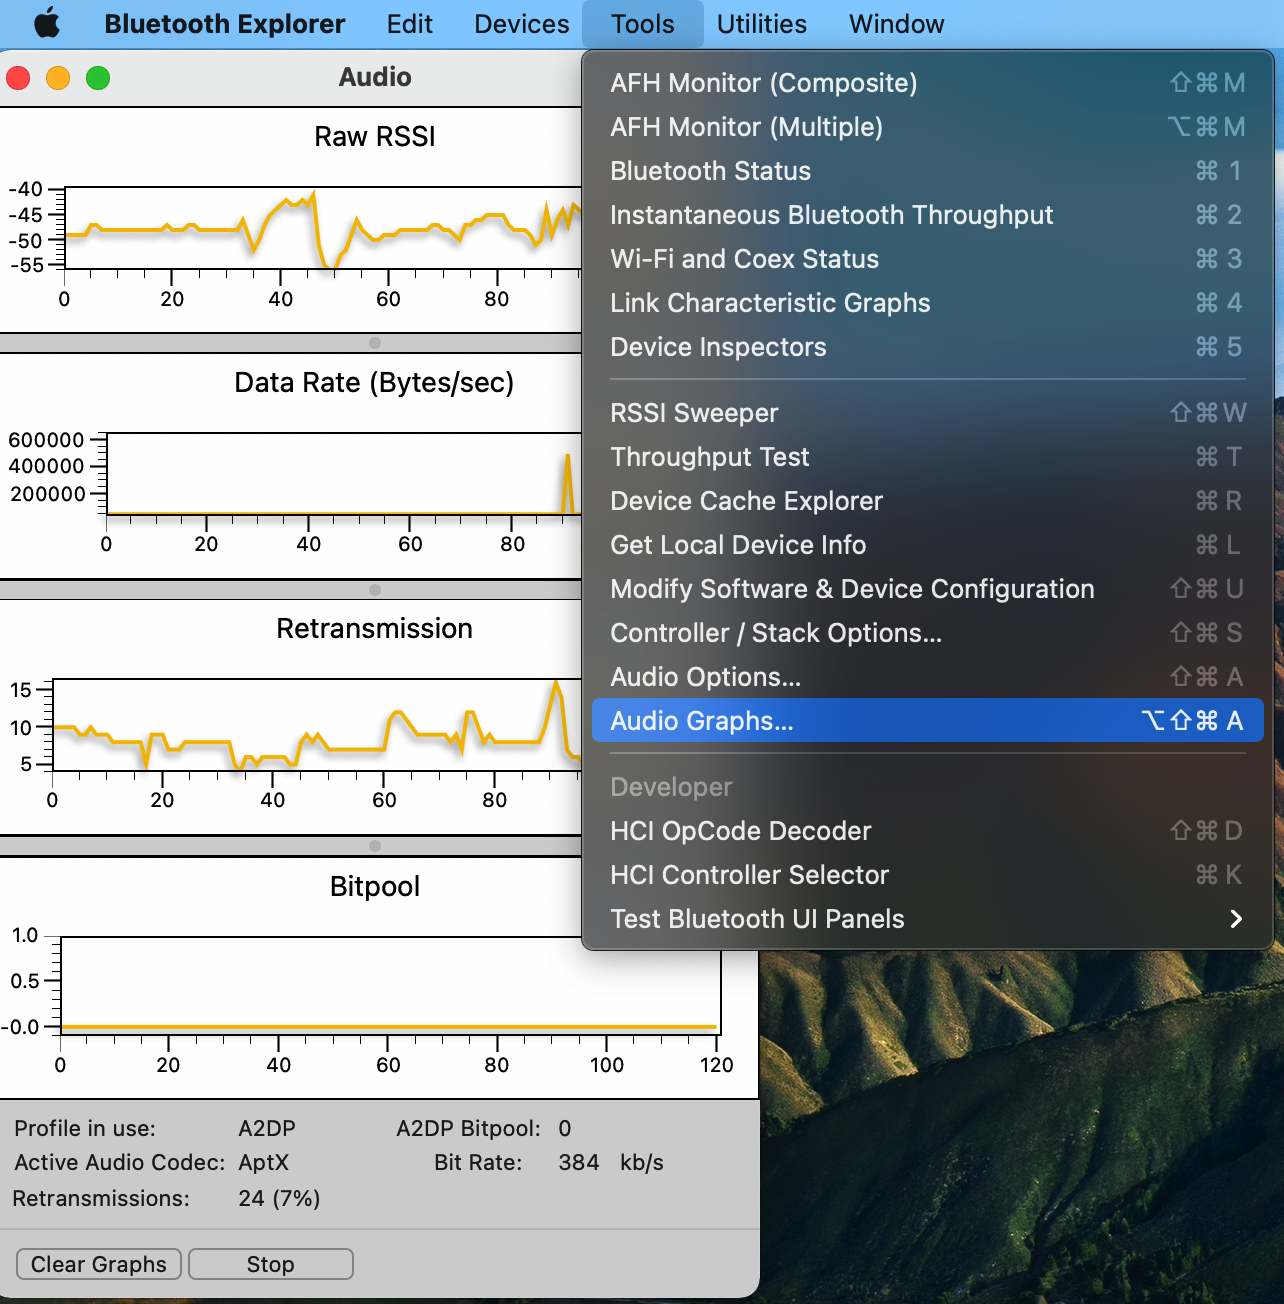
Task: Select AFH Monitor (Composite)
Action: tap(928, 83)
